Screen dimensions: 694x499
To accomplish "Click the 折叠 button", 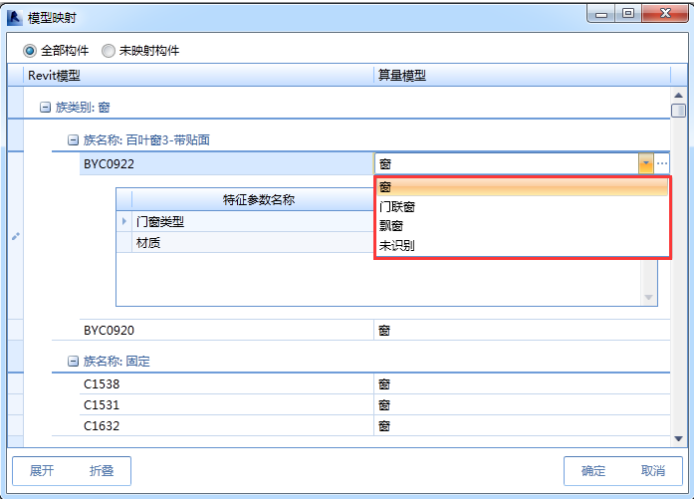I will tap(102, 471).
